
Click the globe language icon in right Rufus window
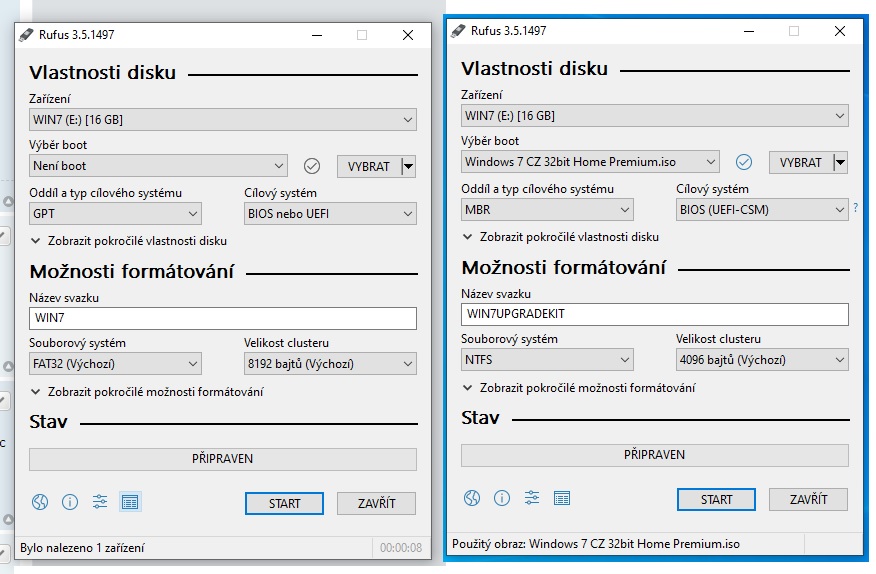pyautogui.click(x=472, y=498)
